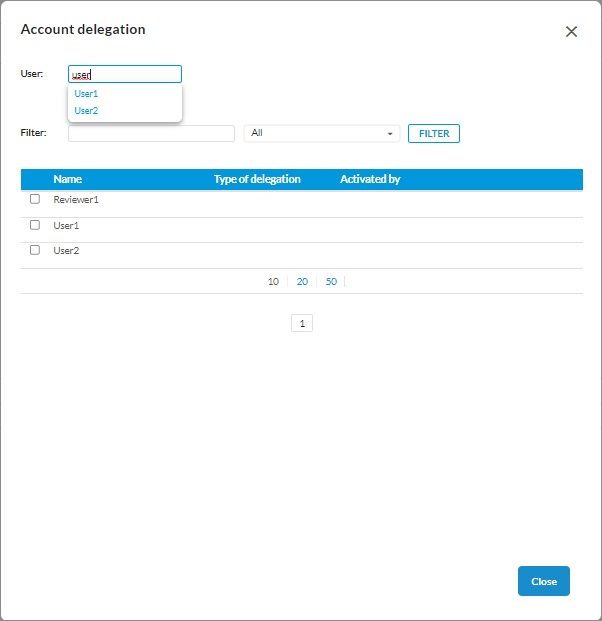
Task: Tick the checkbox for Reviewer1 row
Action: click(35, 199)
